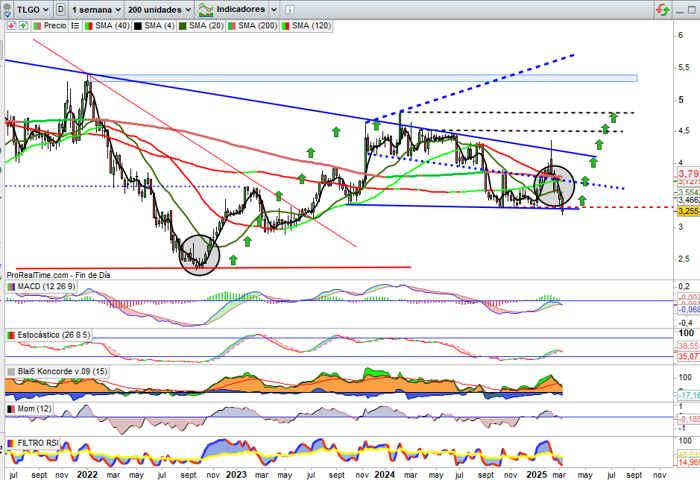Open the SMA (120) indicator settings
Viewport: 700px width, 480px height.
click(x=311, y=26)
